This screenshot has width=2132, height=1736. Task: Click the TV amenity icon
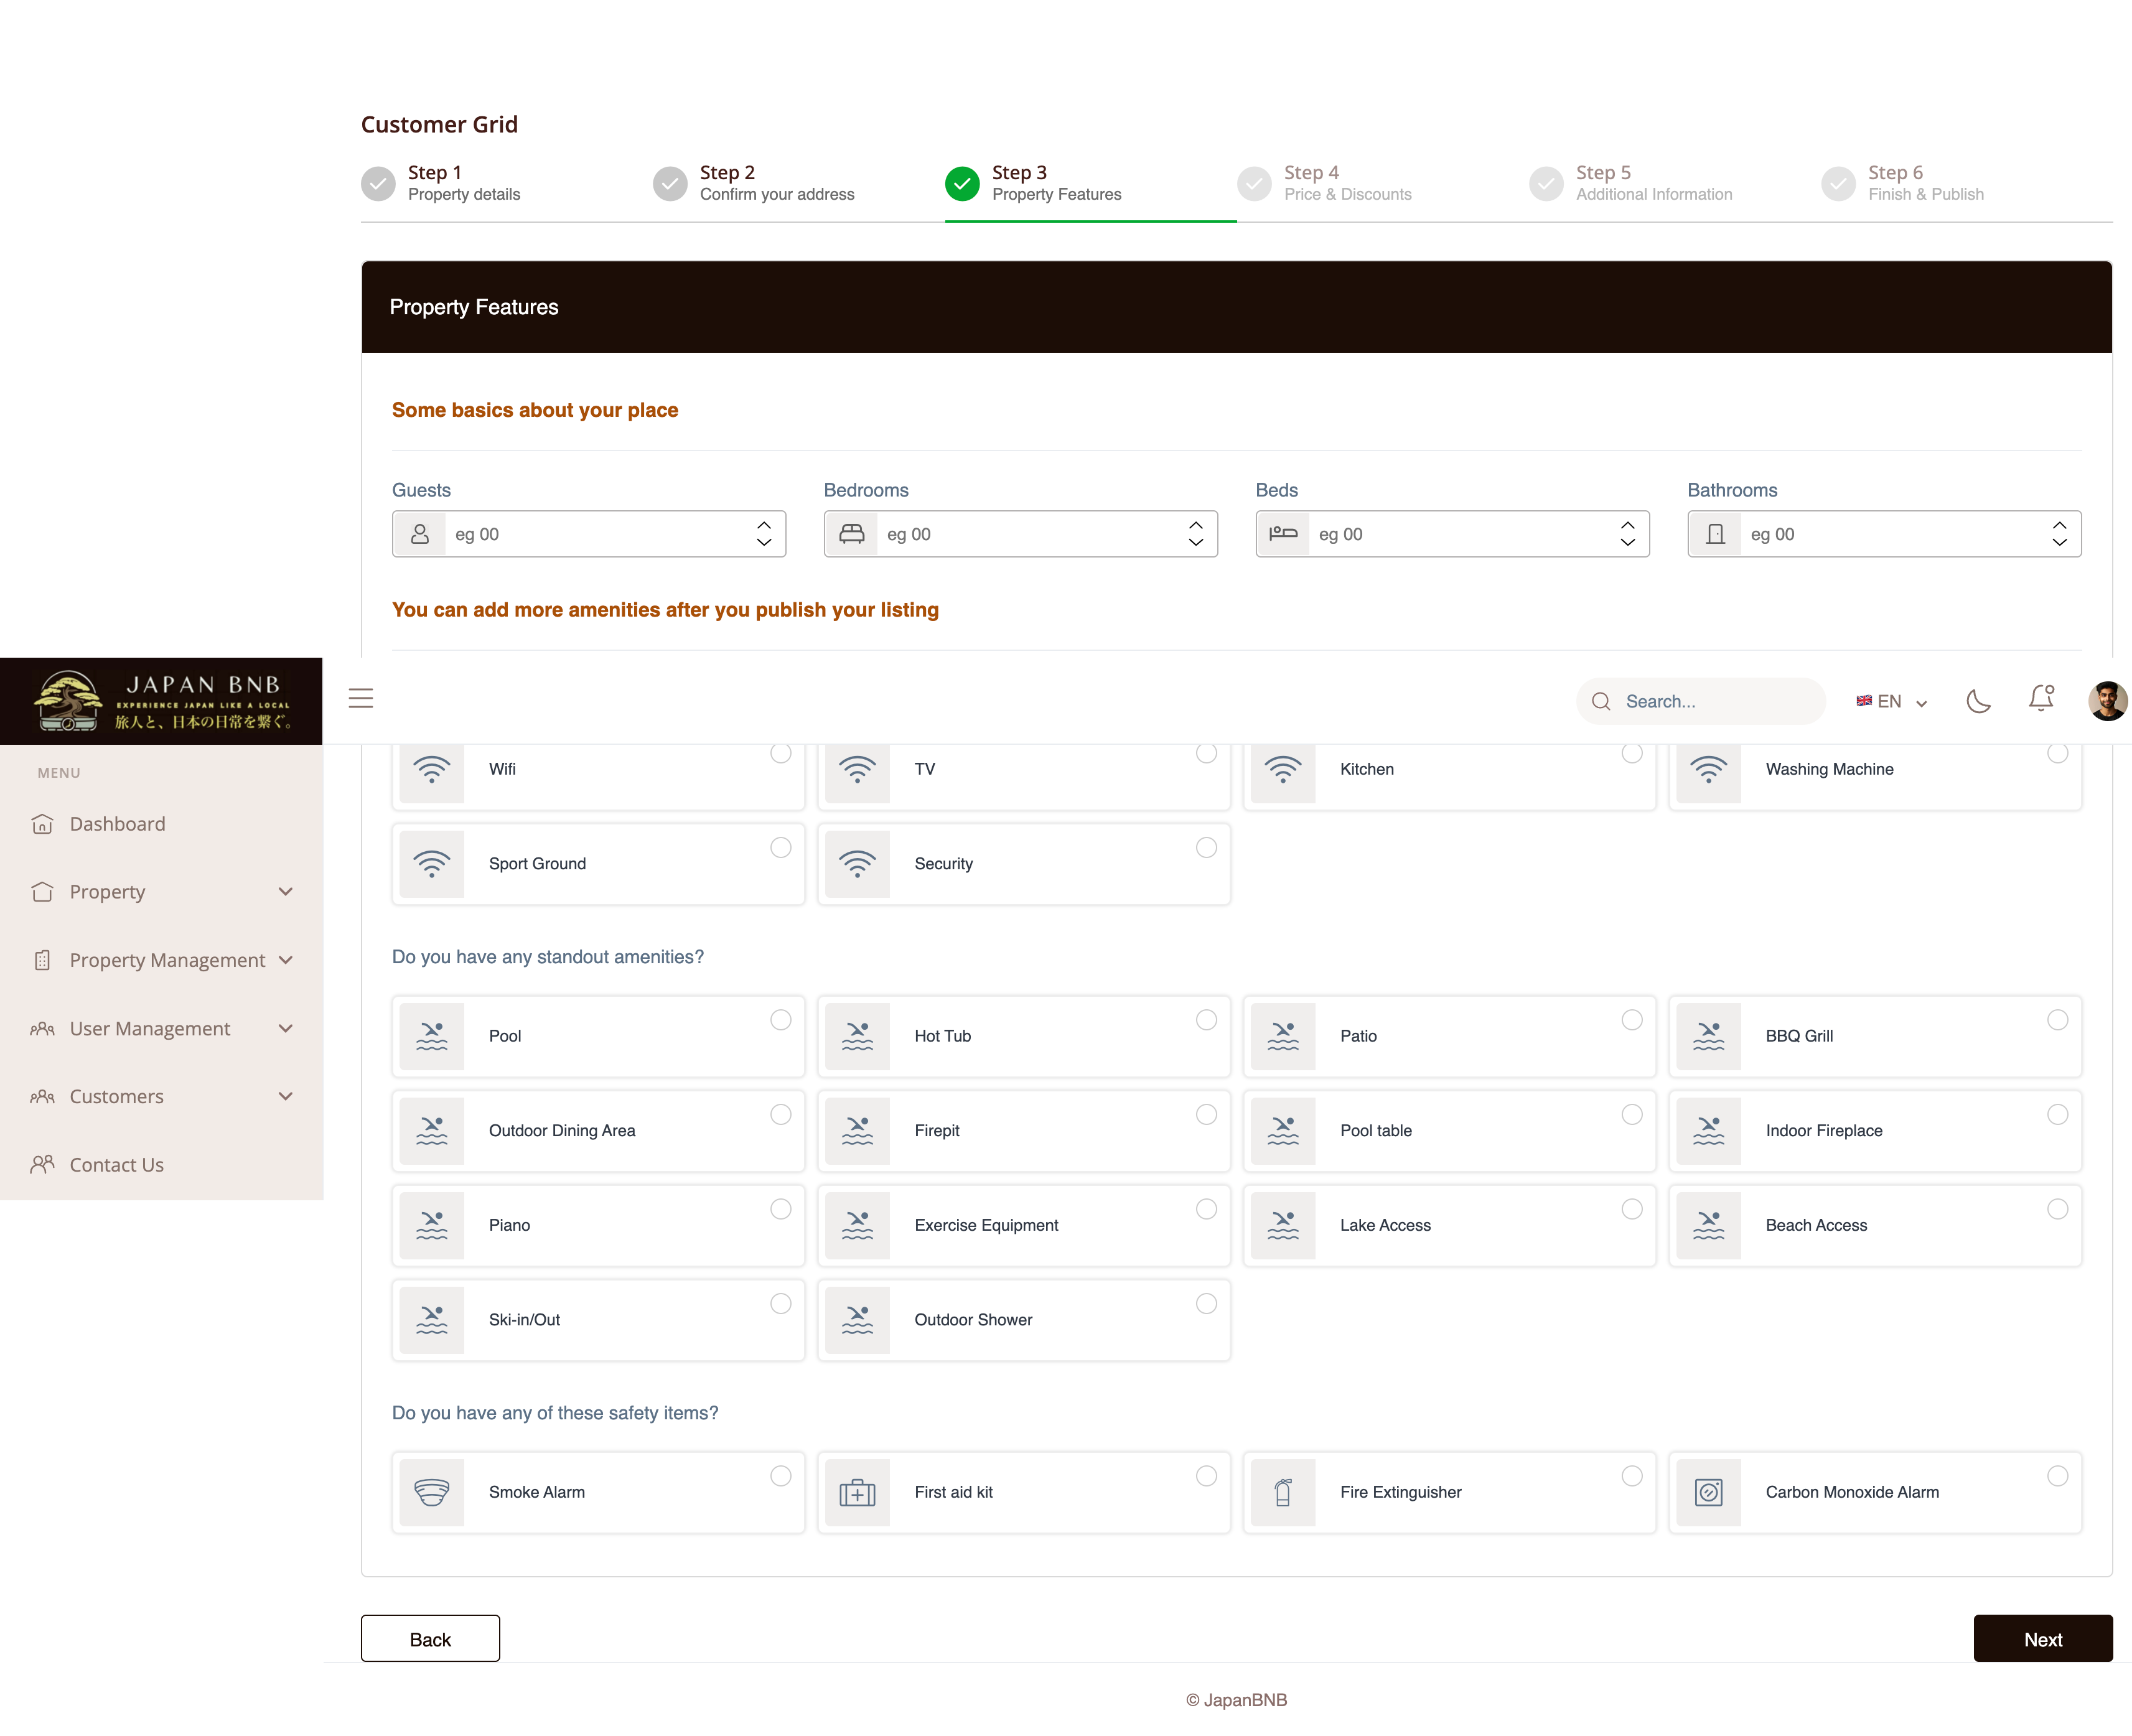[857, 769]
